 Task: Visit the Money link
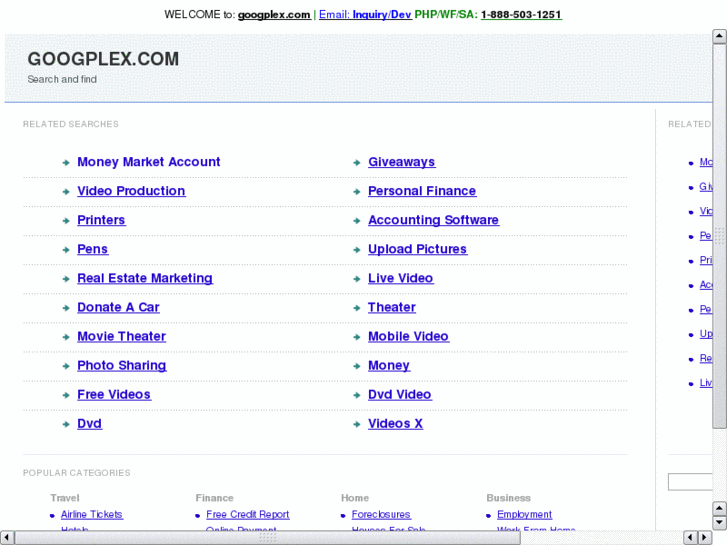389,365
